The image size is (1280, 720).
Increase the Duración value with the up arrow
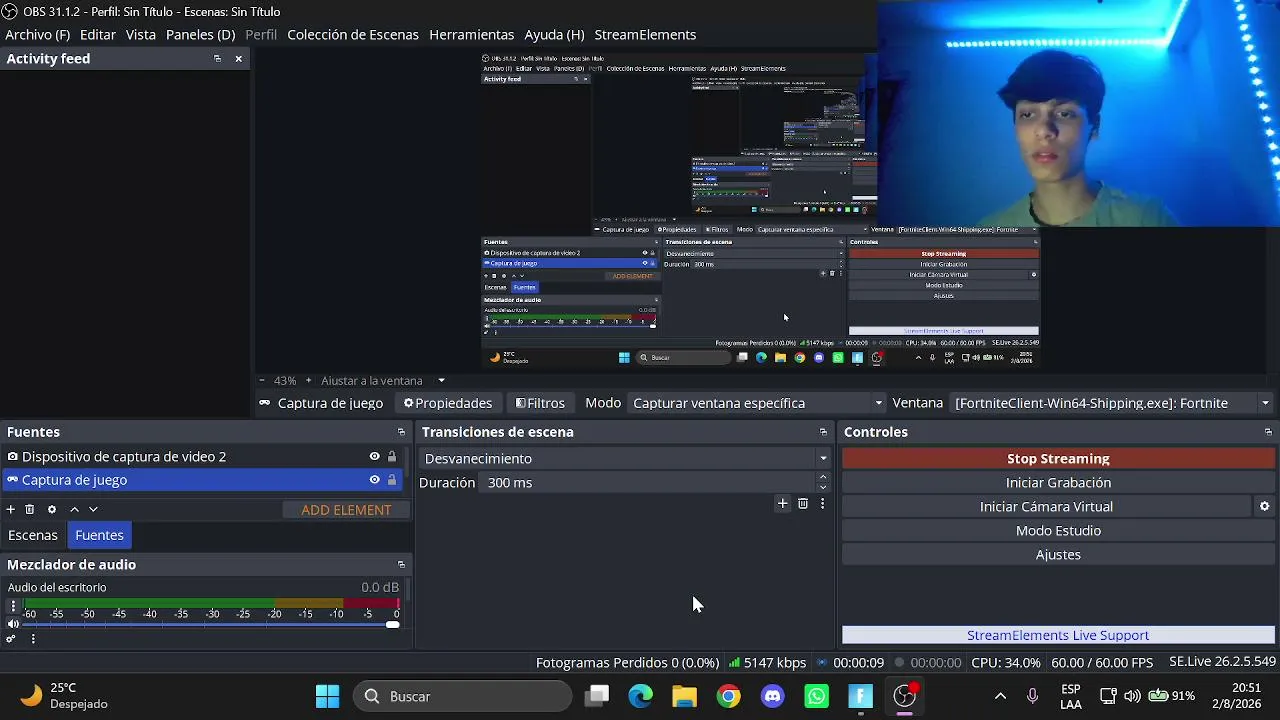pyautogui.click(x=823, y=477)
